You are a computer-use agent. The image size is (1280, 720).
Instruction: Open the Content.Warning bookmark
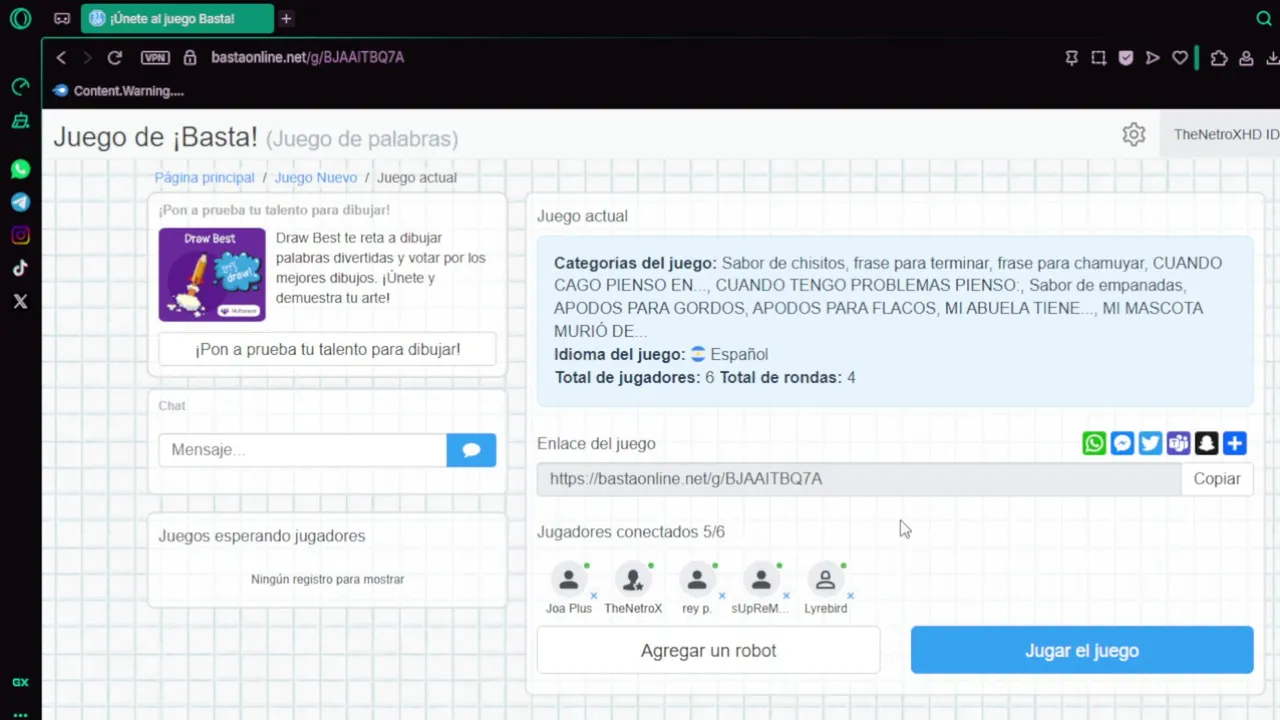coord(118,91)
